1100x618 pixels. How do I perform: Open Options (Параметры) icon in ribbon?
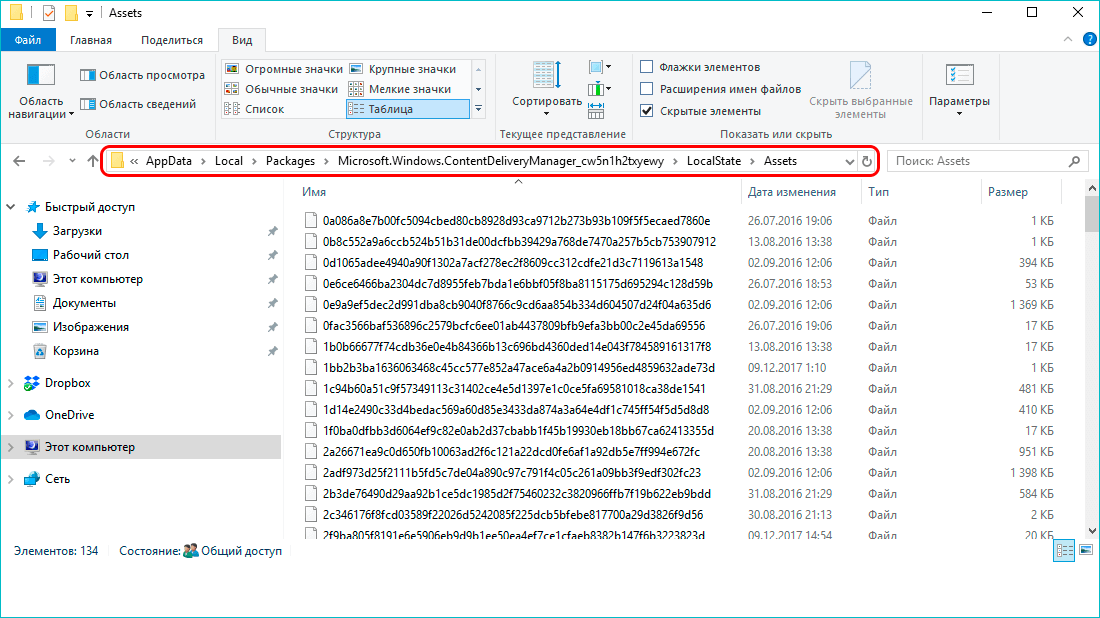(958, 78)
